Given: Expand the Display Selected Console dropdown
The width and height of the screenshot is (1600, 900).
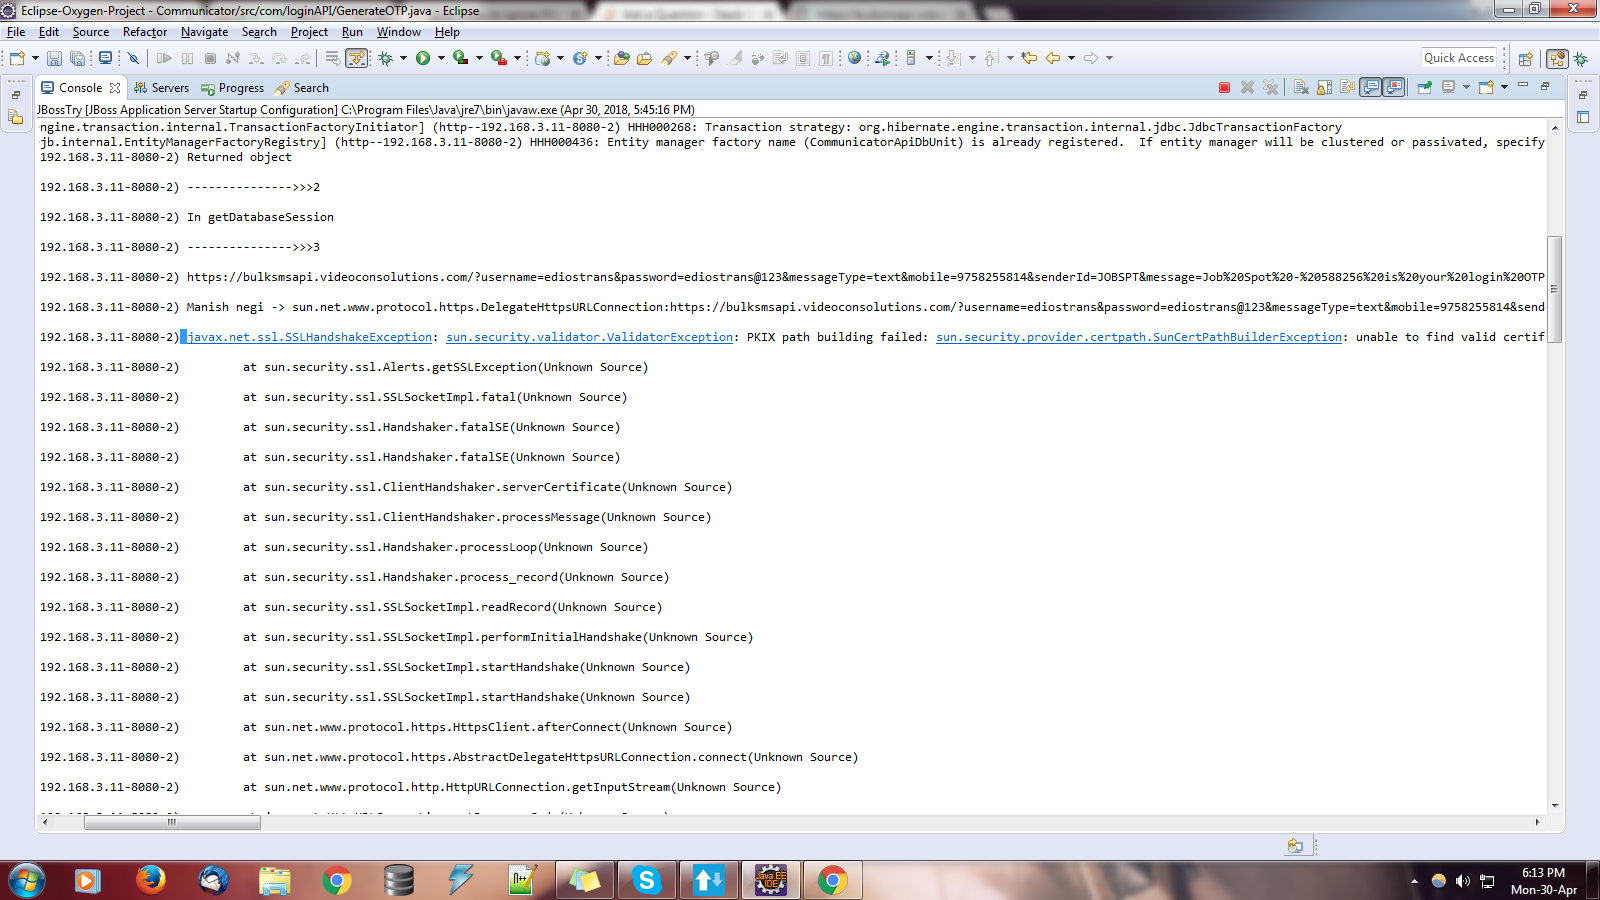Looking at the screenshot, I should pos(1466,87).
